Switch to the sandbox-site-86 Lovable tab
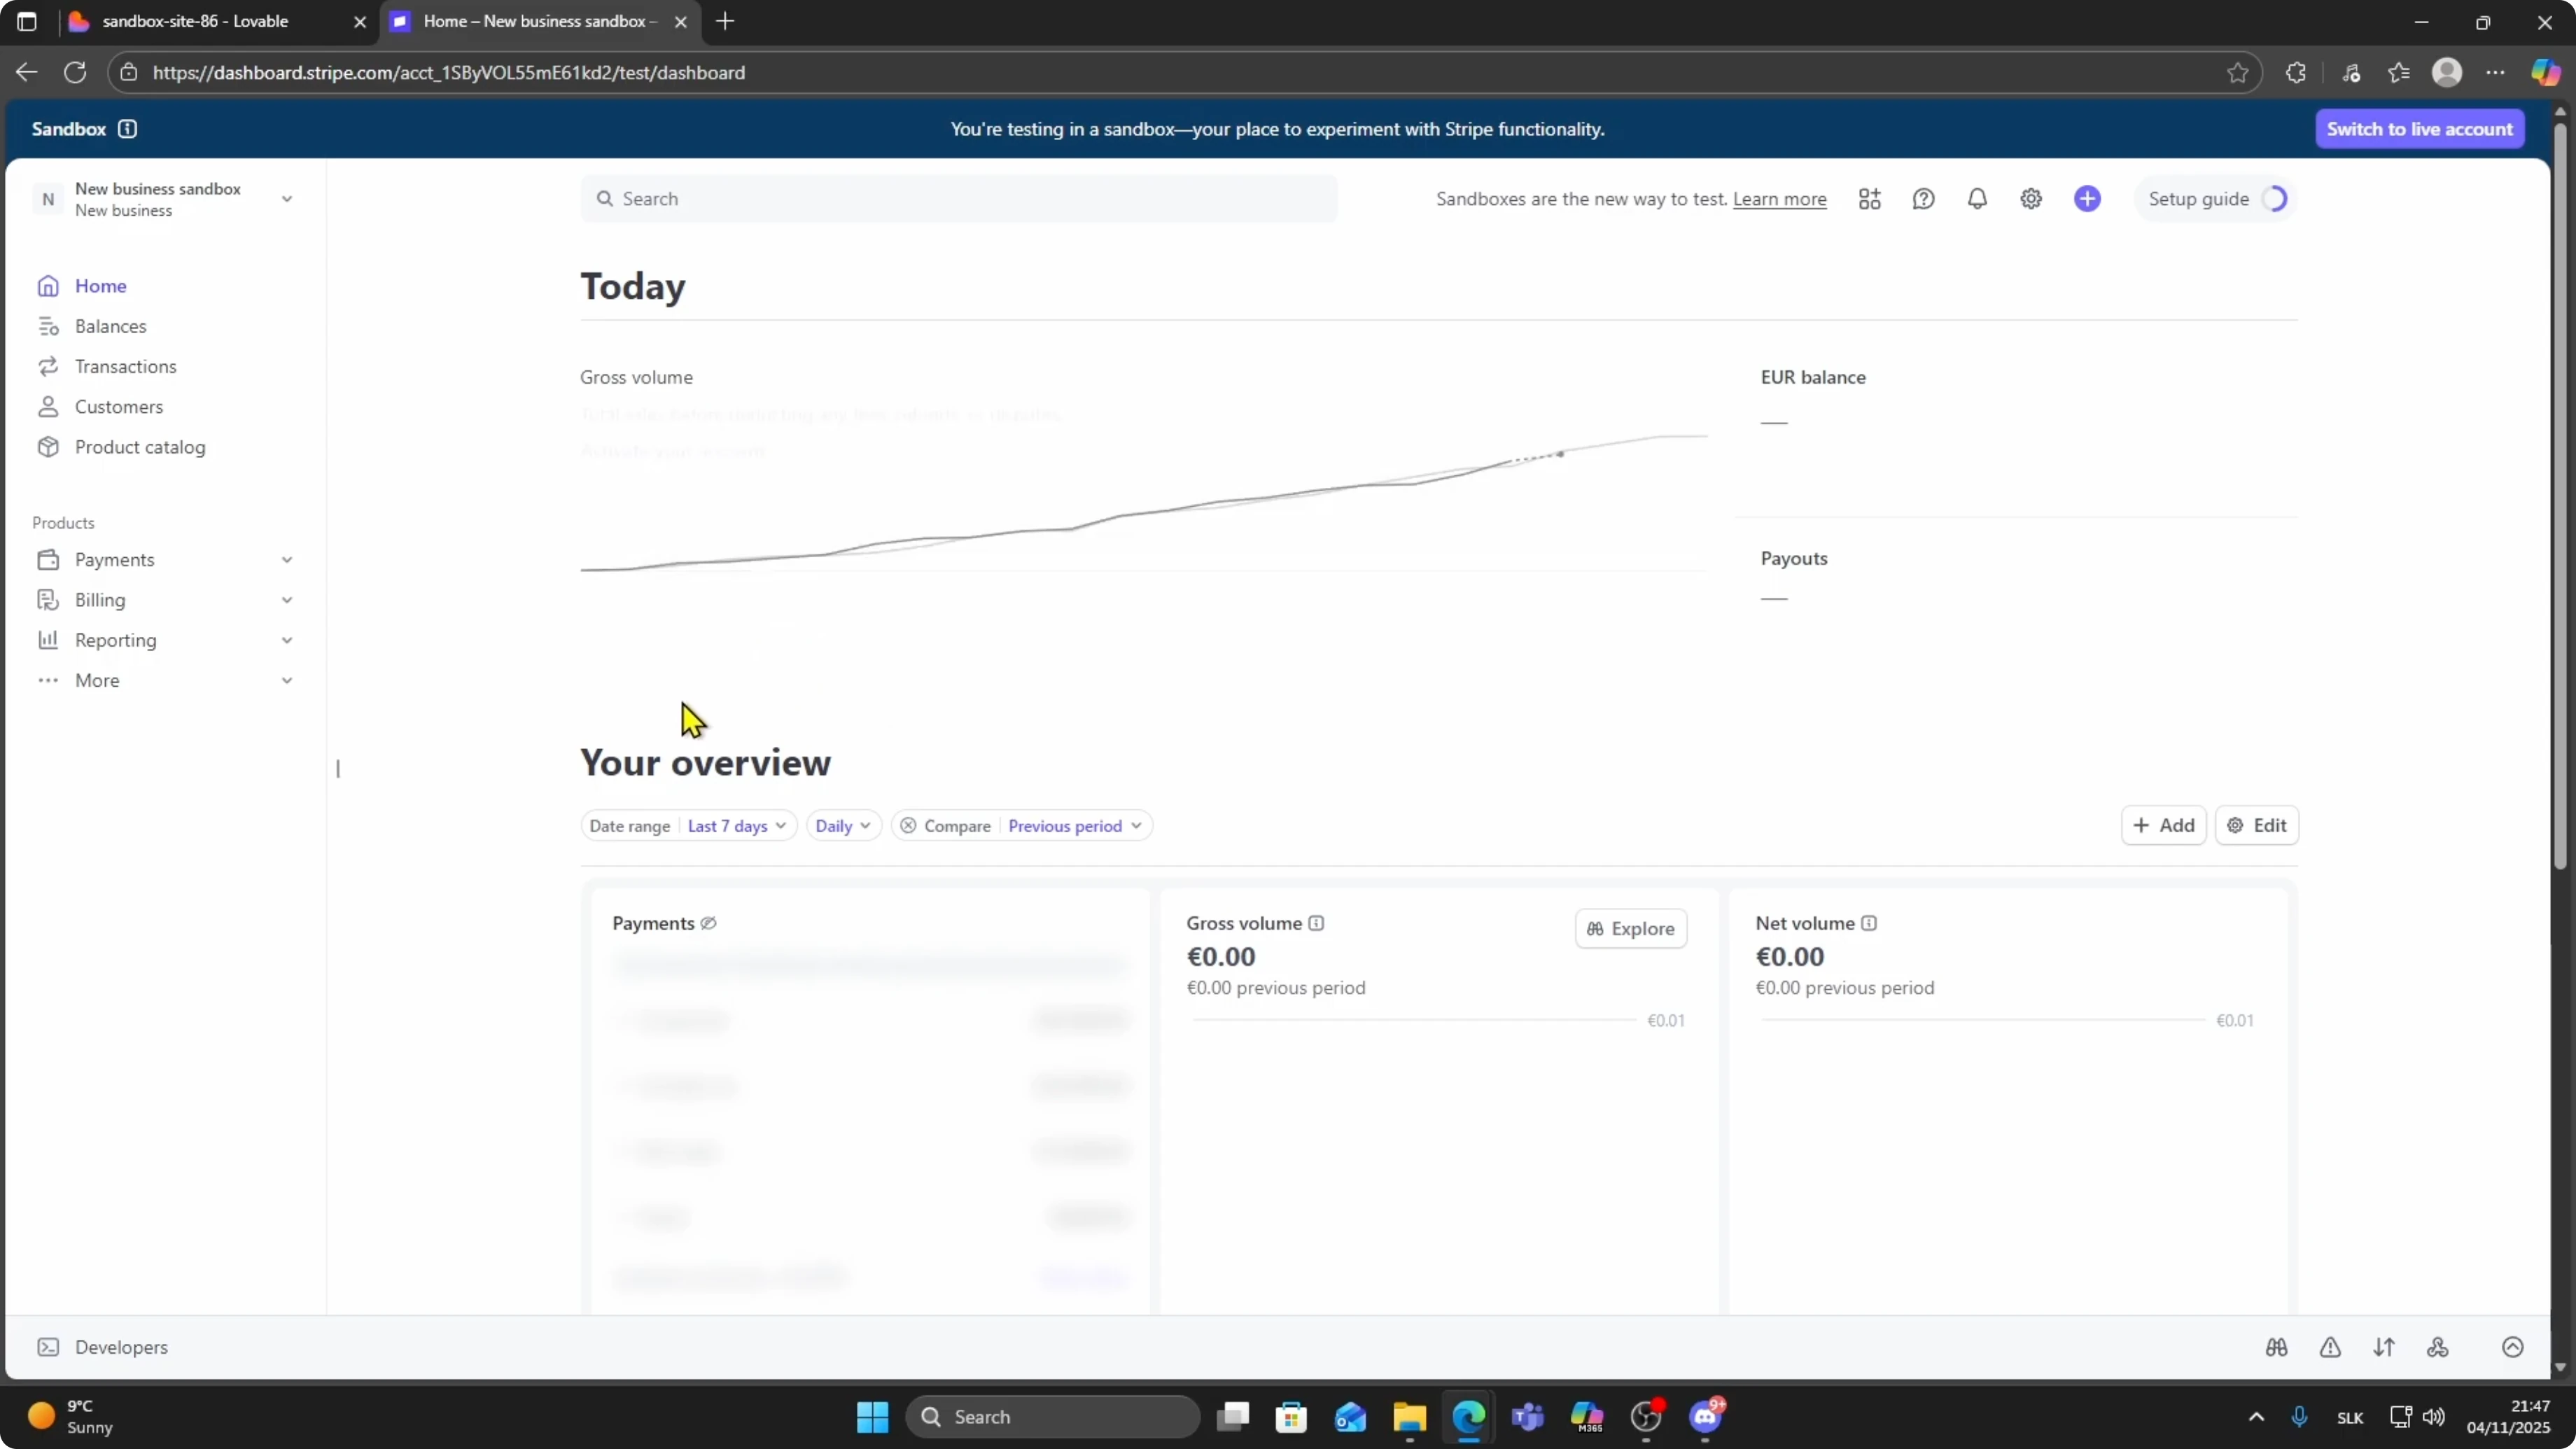2576x1449 pixels. (x=195, y=21)
